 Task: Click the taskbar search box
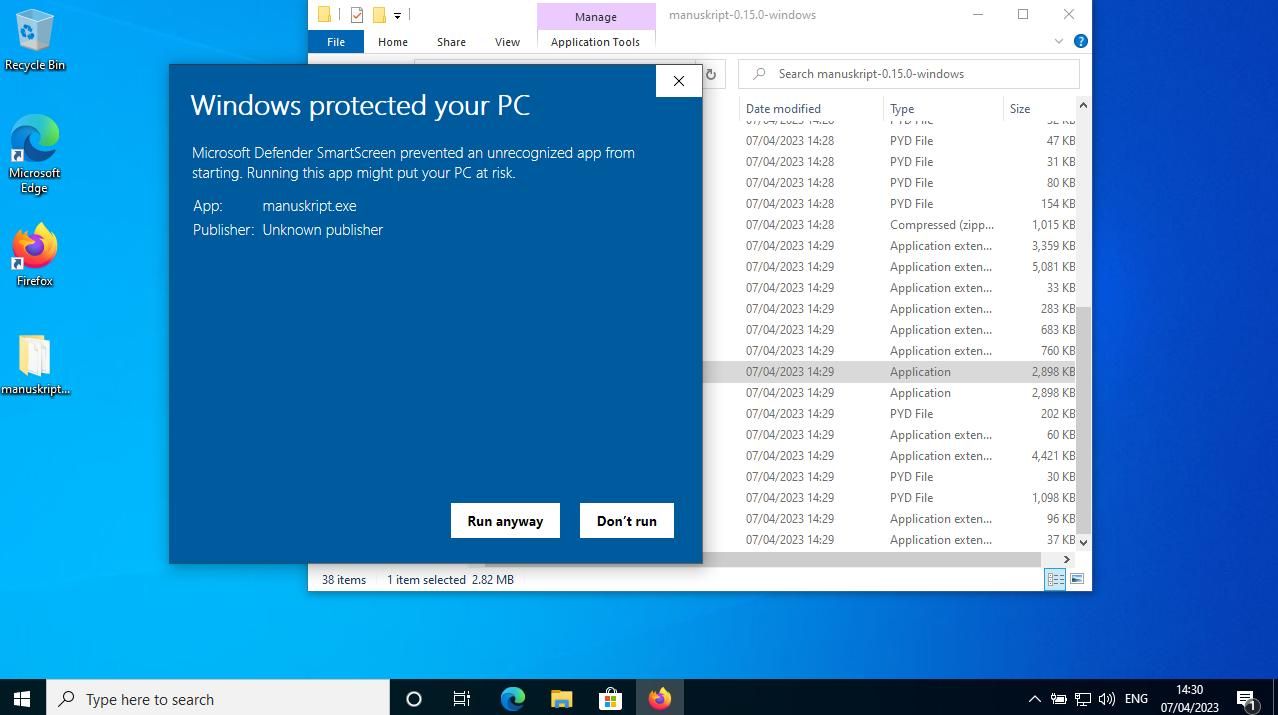click(218, 699)
